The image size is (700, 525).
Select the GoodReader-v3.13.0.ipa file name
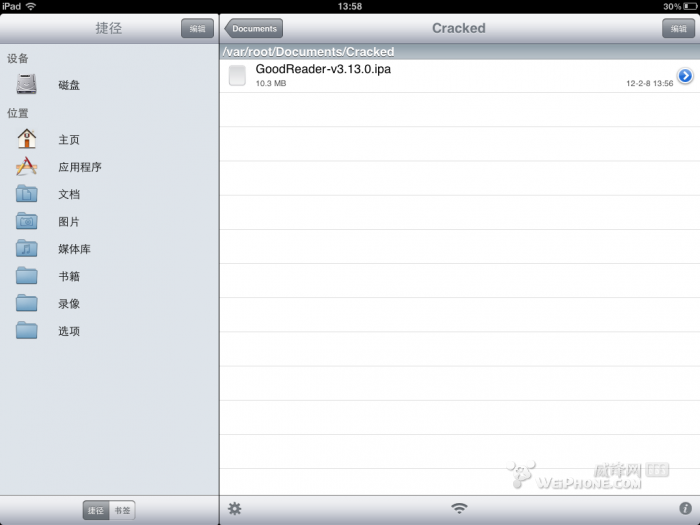pos(323,69)
